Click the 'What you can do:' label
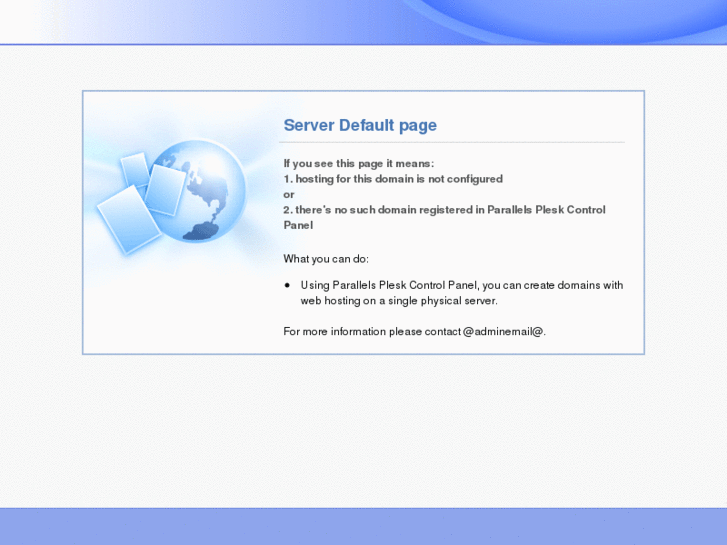The image size is (727, 545). (326, 259)
